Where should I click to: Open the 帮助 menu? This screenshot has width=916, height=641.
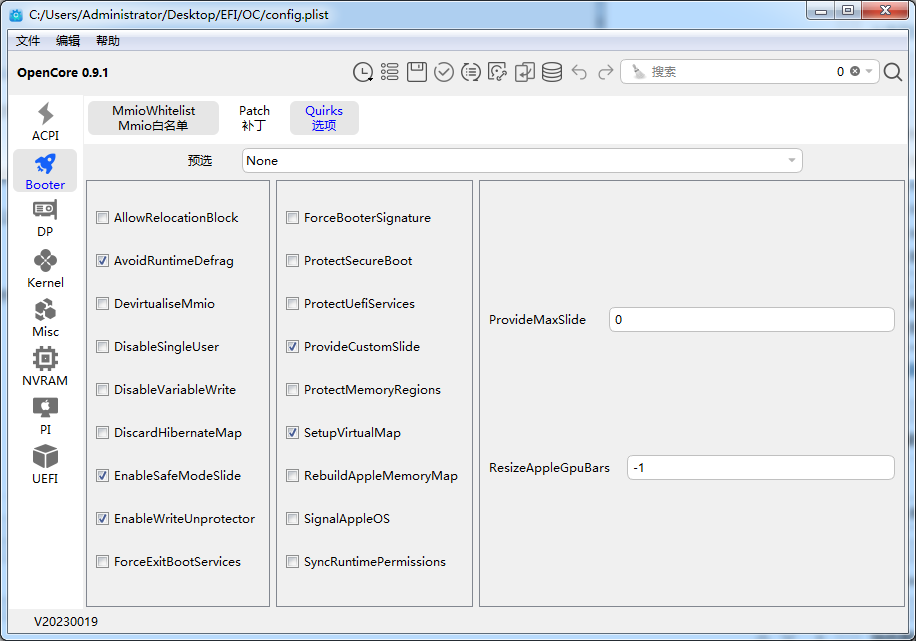click(x=108, y=41)
